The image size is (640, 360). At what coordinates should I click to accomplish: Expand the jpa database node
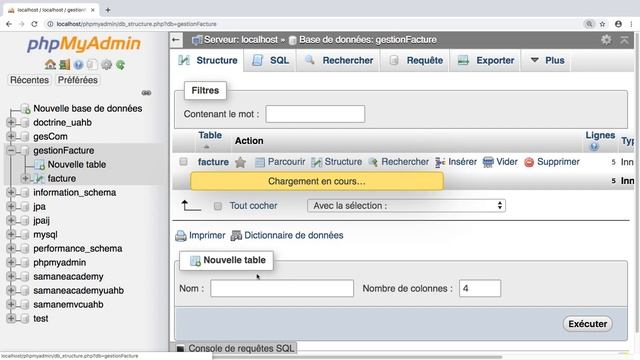11,206
